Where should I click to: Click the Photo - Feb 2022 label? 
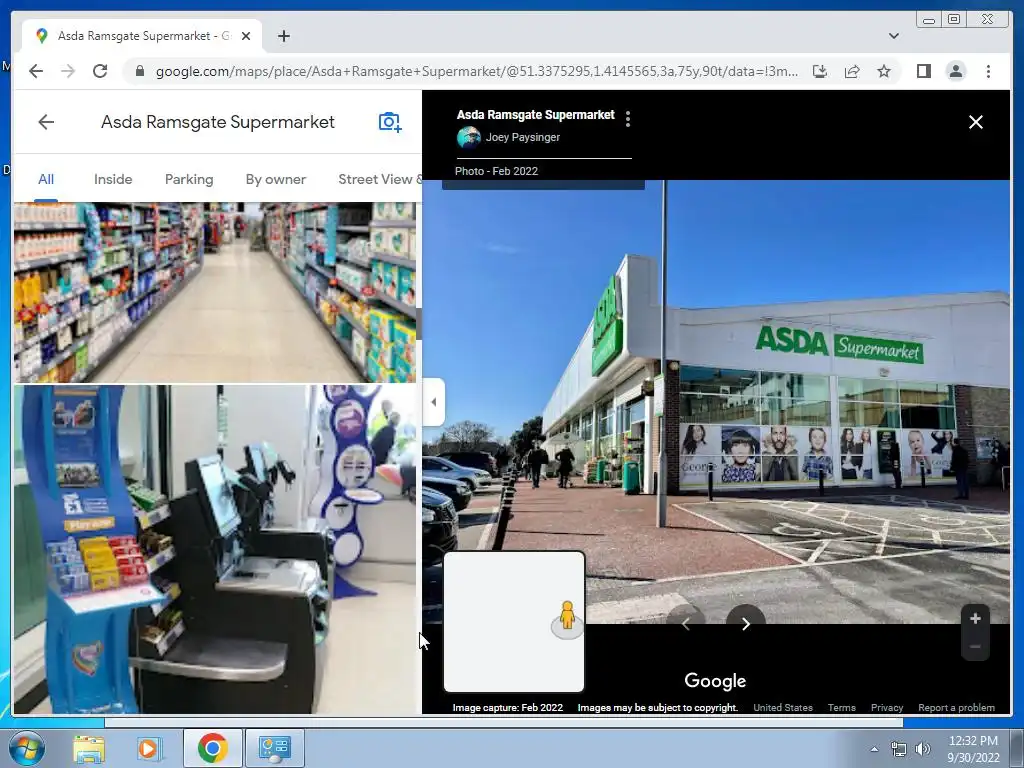(496, 171)
